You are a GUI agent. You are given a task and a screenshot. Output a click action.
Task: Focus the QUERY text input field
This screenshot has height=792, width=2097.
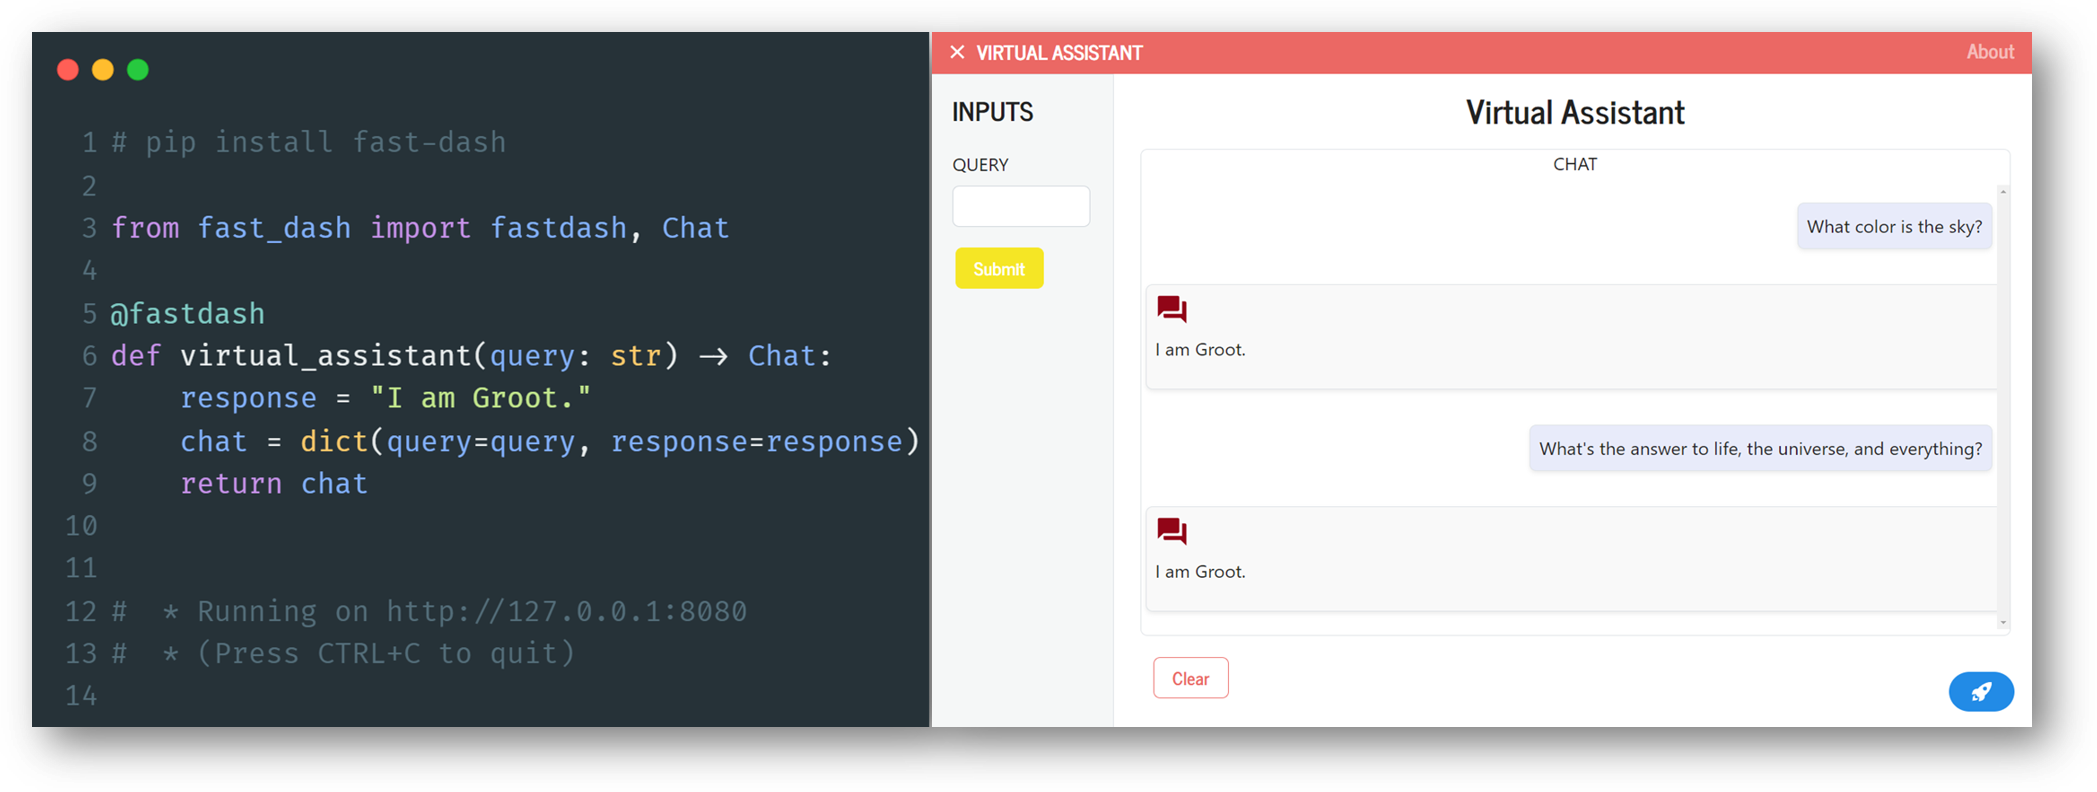1020,206
